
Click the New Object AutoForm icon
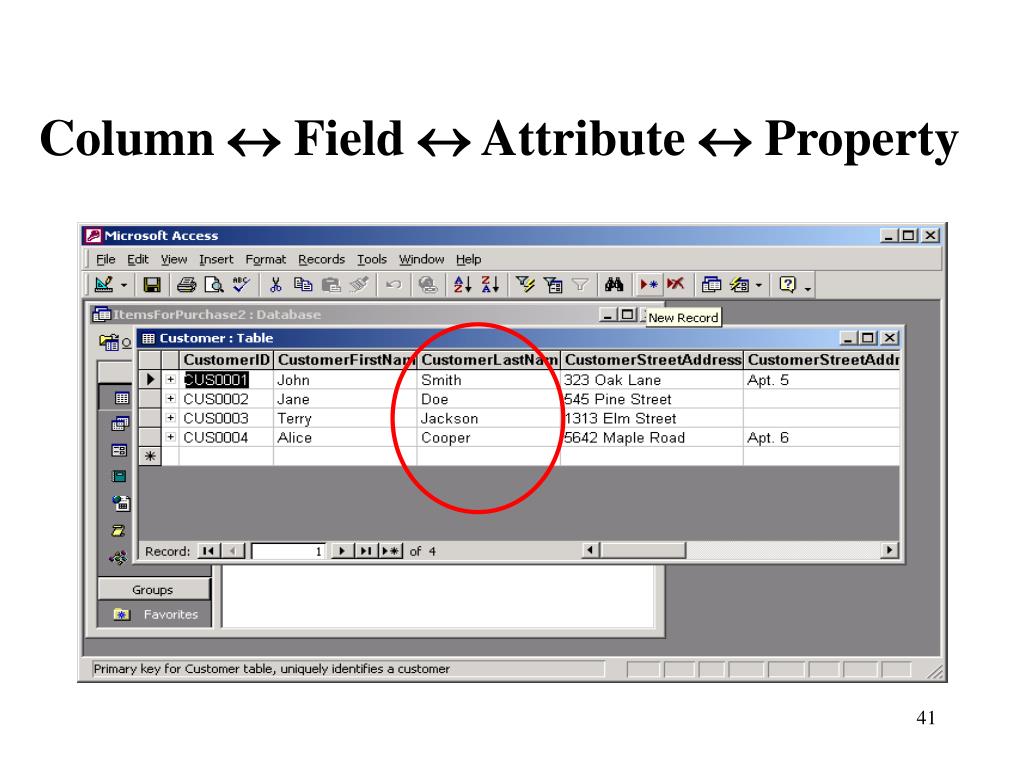click(739, 285)
